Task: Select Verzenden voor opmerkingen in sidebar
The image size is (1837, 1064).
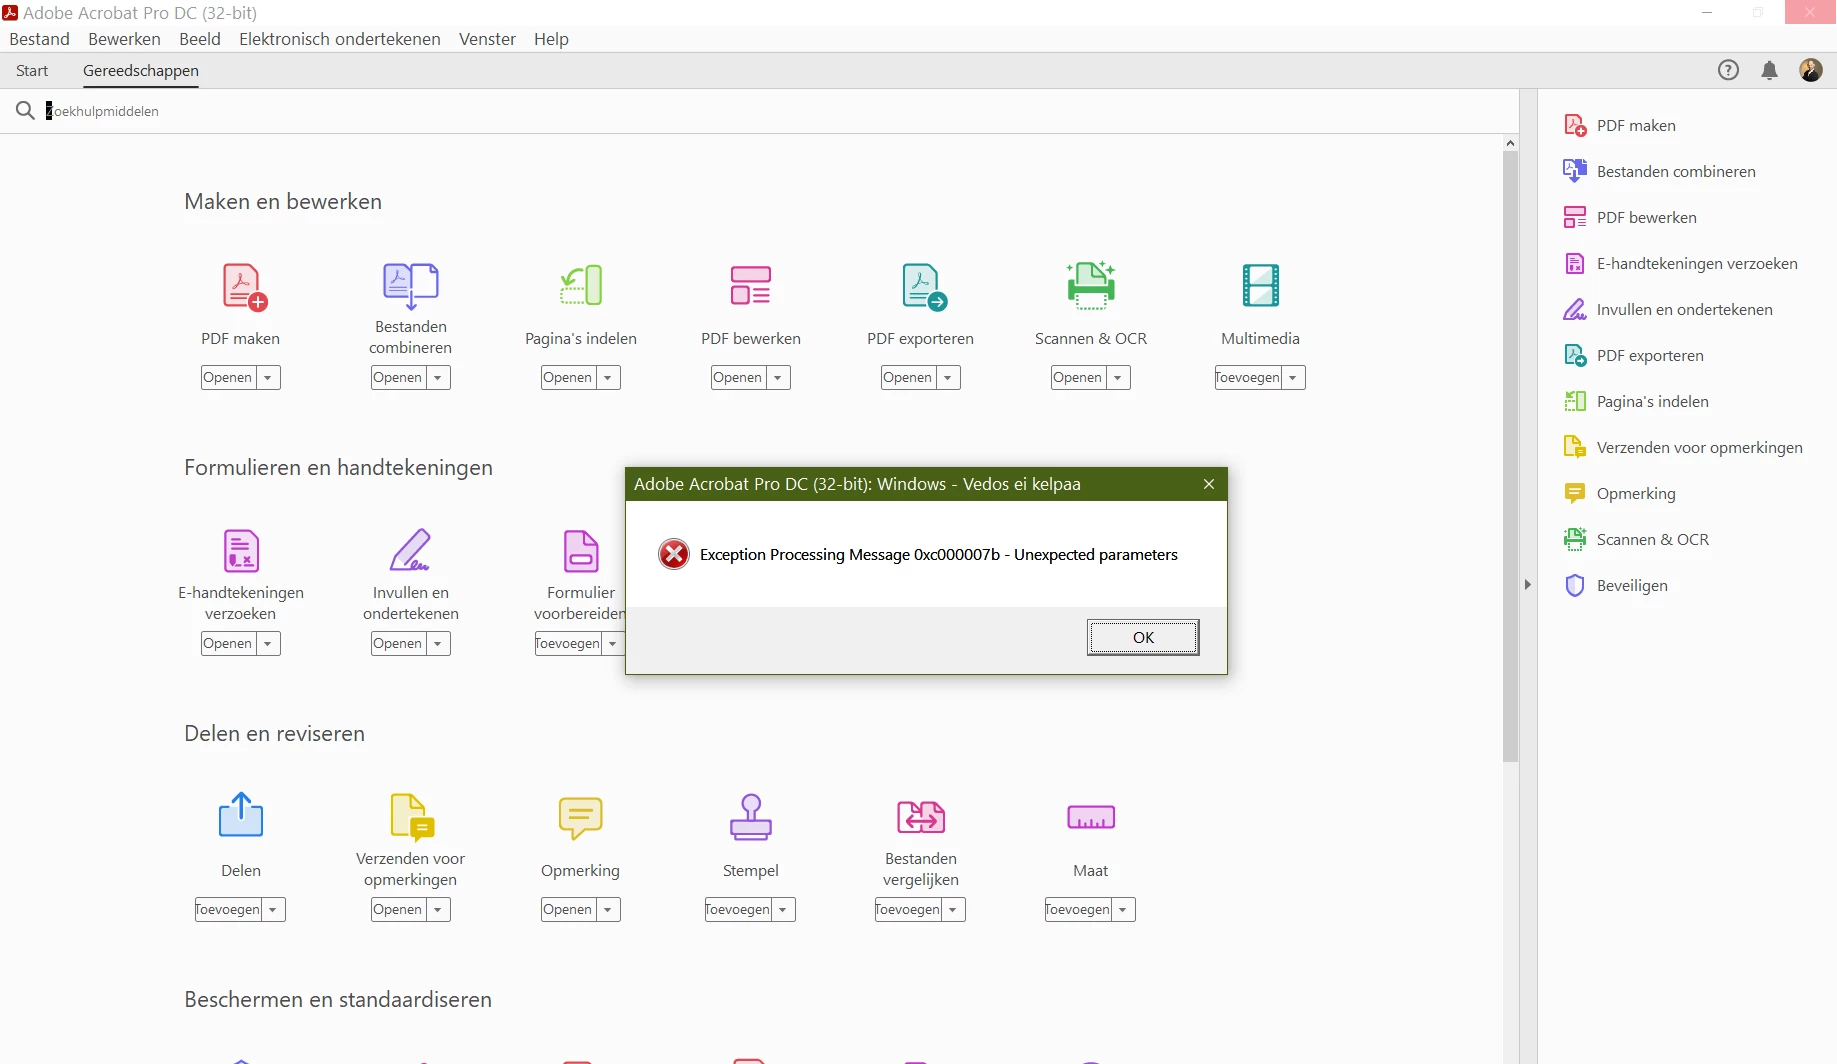Action: point(1686,448)
